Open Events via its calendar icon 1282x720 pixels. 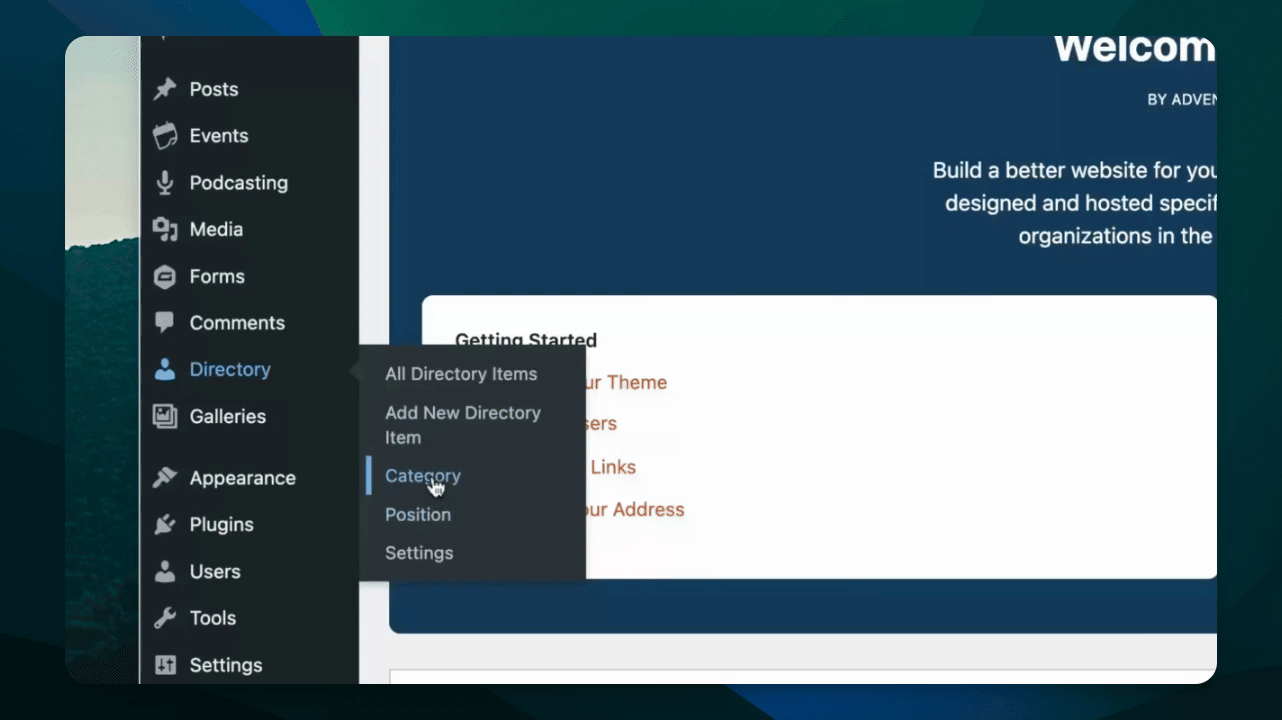(165, 136)
